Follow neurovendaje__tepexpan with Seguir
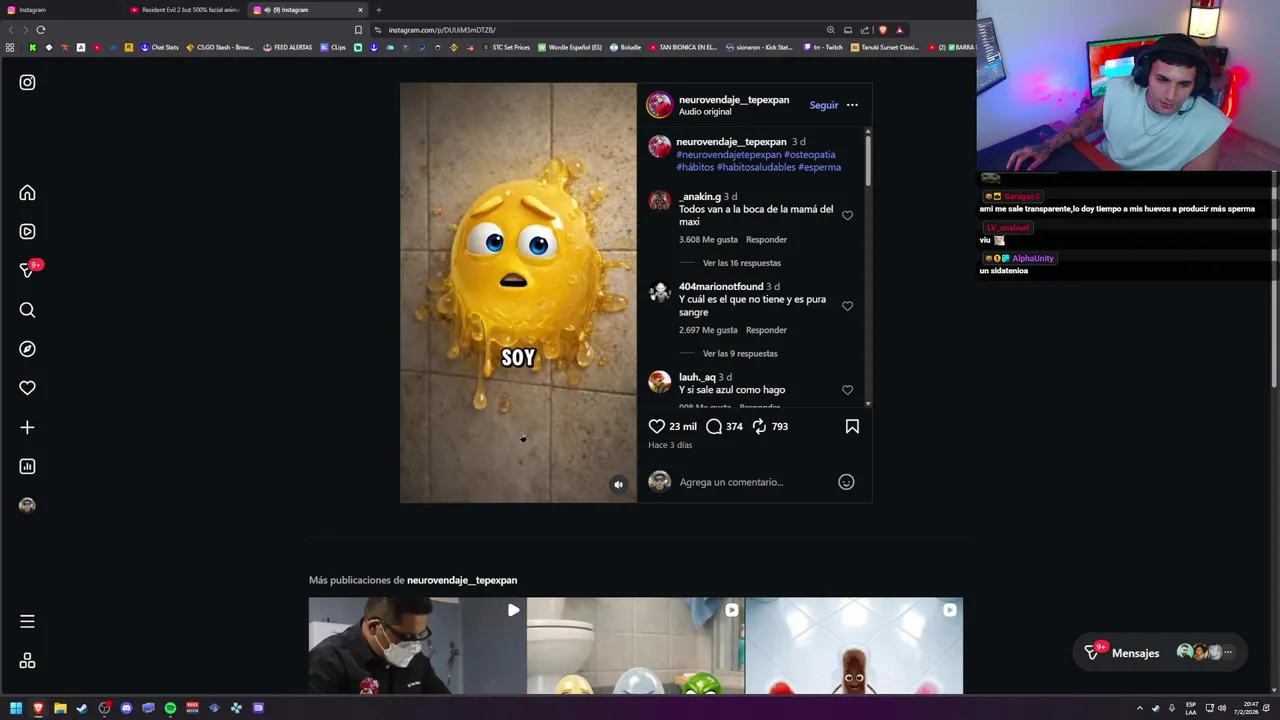This screenshot has height=720, width=1280. [824, 105]
